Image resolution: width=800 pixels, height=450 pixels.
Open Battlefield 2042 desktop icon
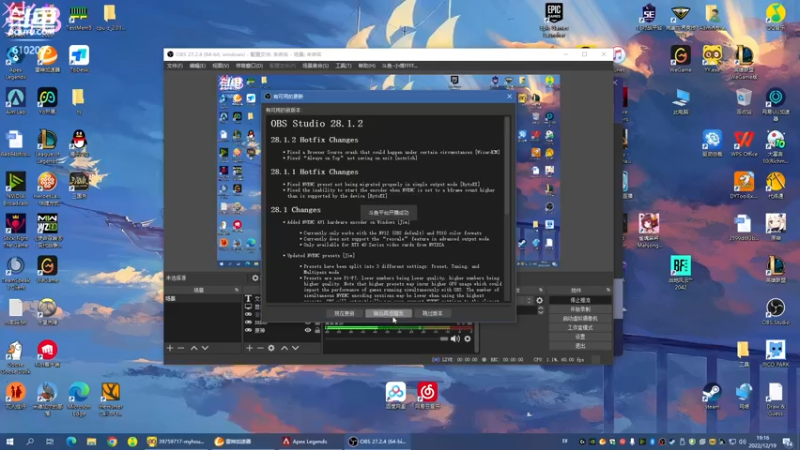coord(680,272)
